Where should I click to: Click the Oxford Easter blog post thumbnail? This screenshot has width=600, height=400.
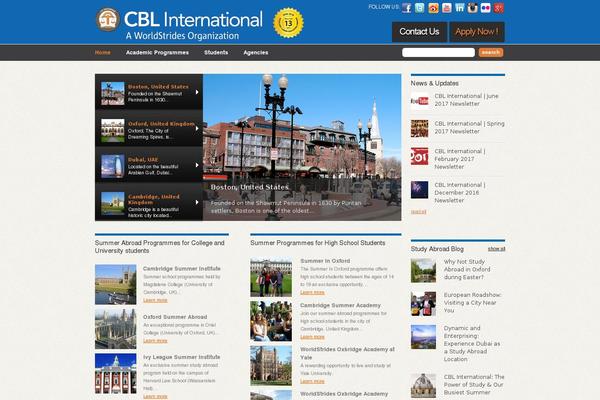click(x=423, y=271)
